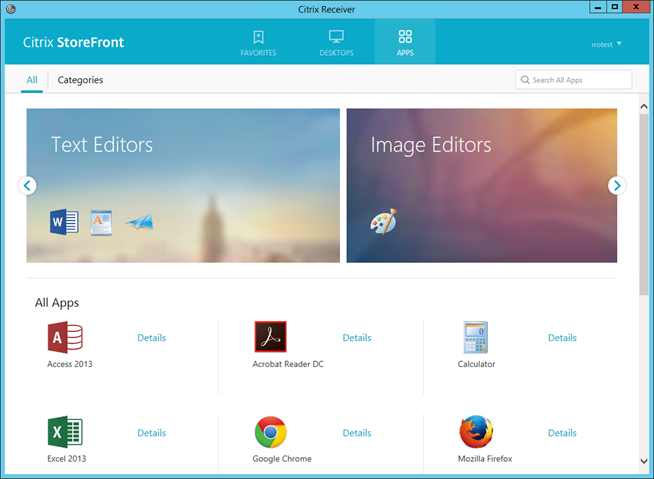Screen dimensions: 654x479
Task: Show next featured category
Action: (616, 185)
